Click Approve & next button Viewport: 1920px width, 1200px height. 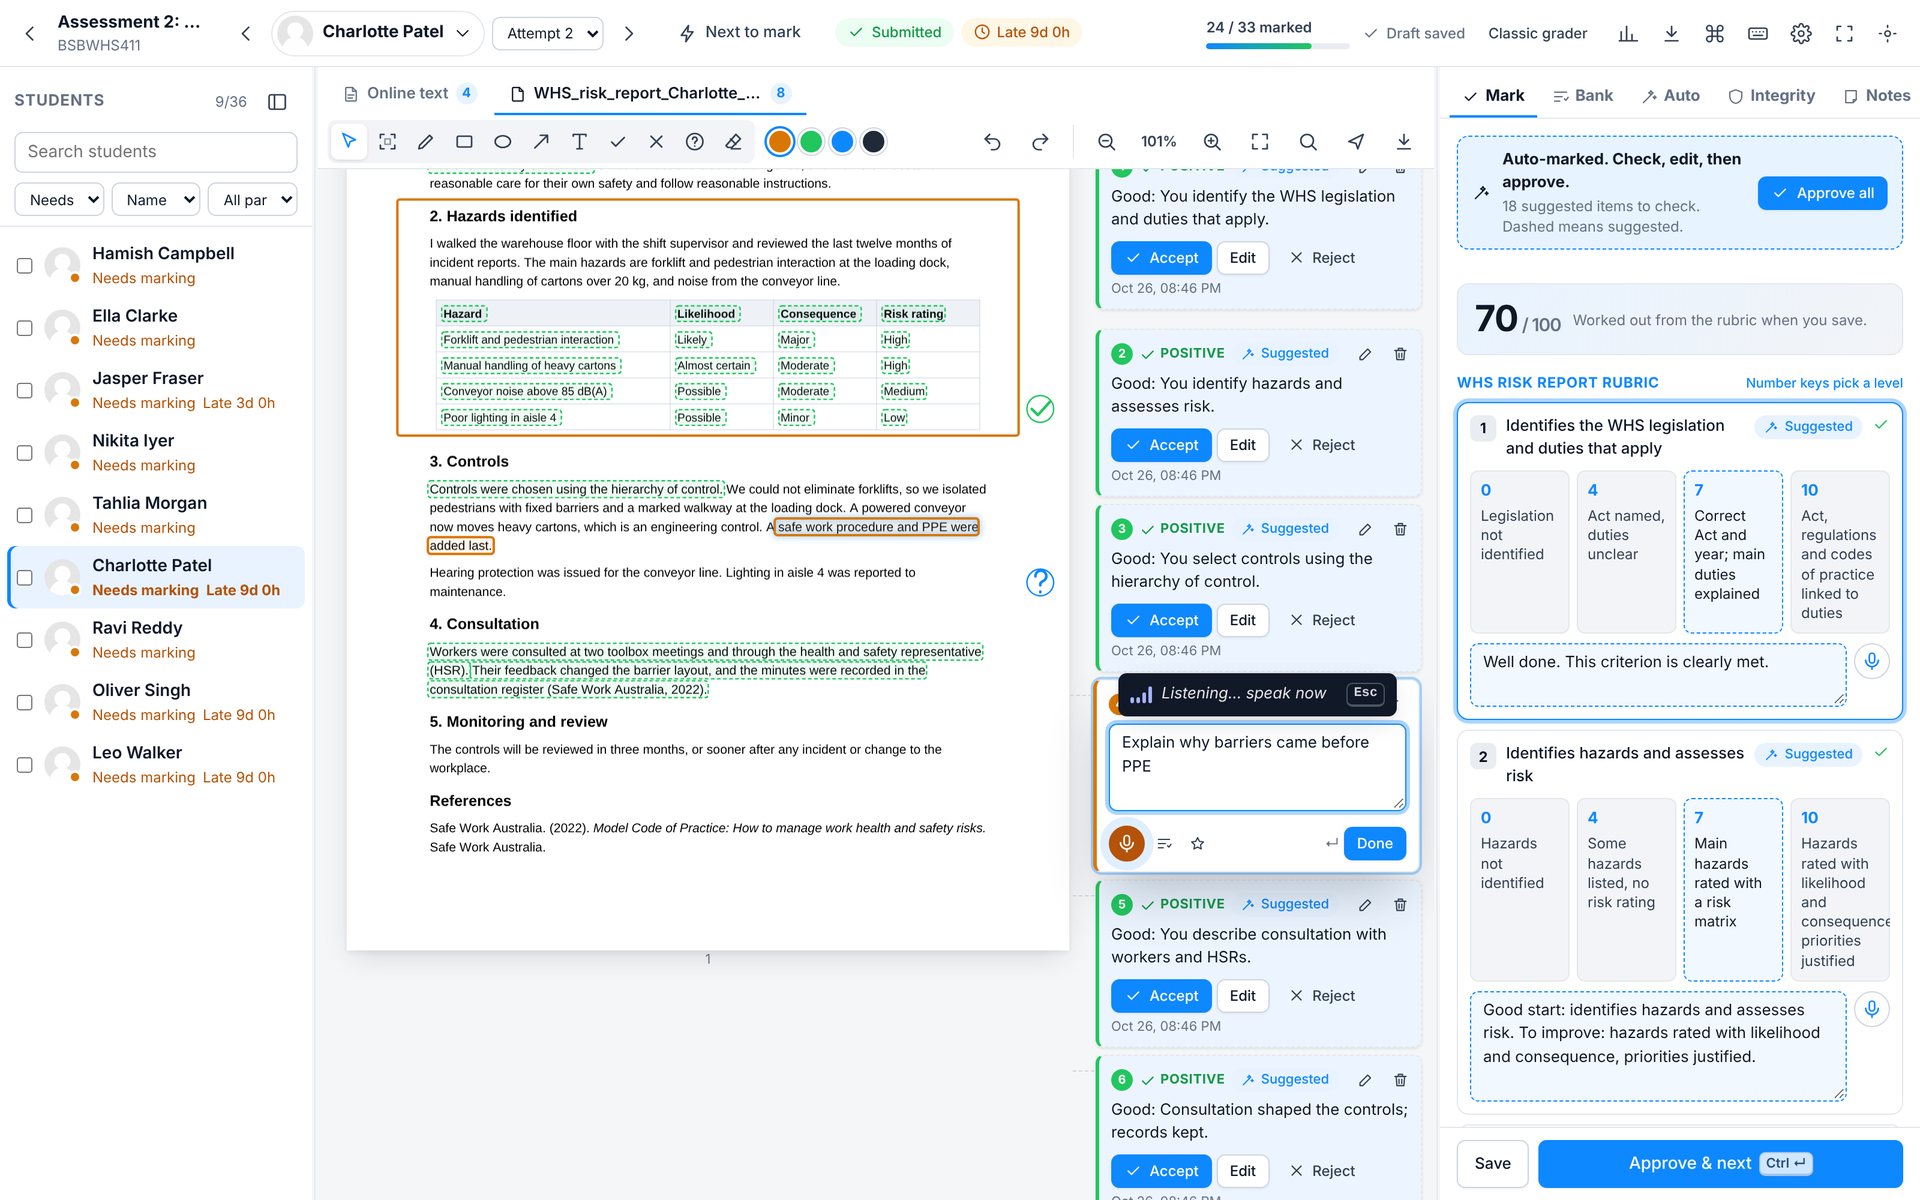(x=1720, y=1163)
